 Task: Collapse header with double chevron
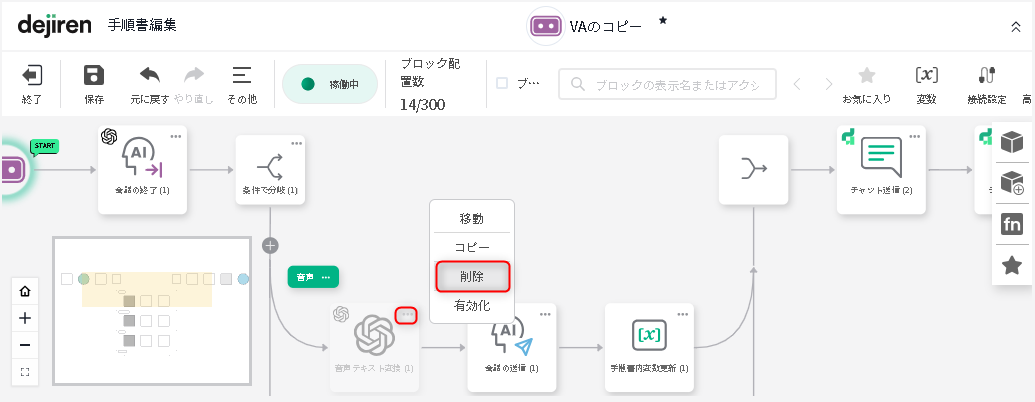click(1016, 26)
